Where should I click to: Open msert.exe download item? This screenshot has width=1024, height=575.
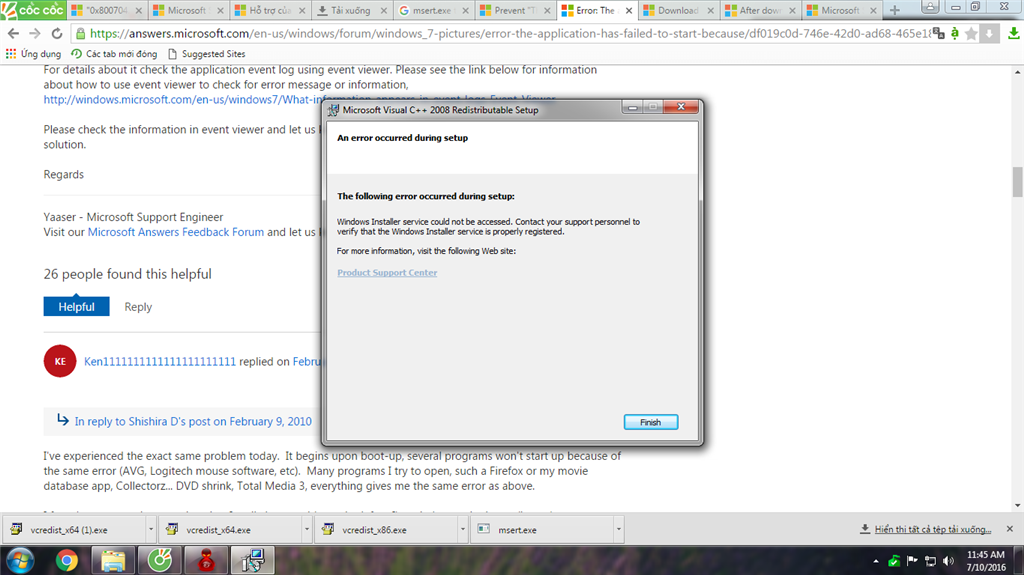(x=542, y=530)
